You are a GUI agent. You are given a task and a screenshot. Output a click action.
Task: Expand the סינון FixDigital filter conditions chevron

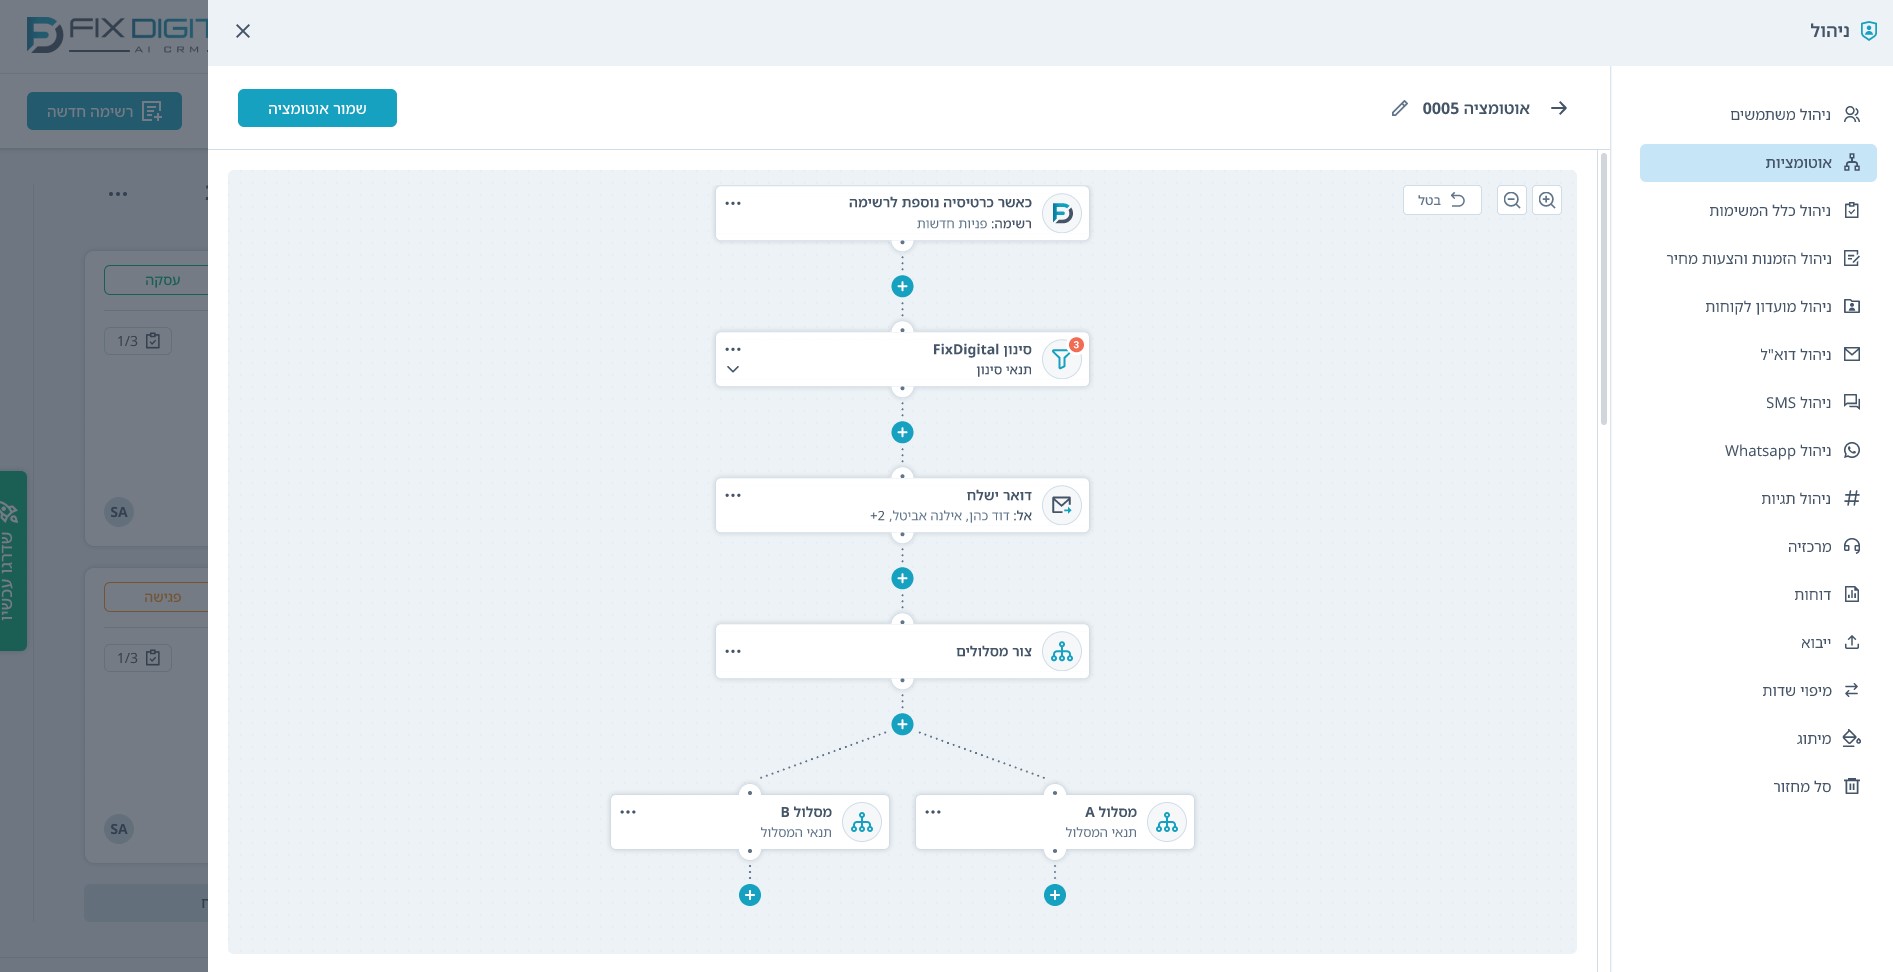[x=733, y=369]
